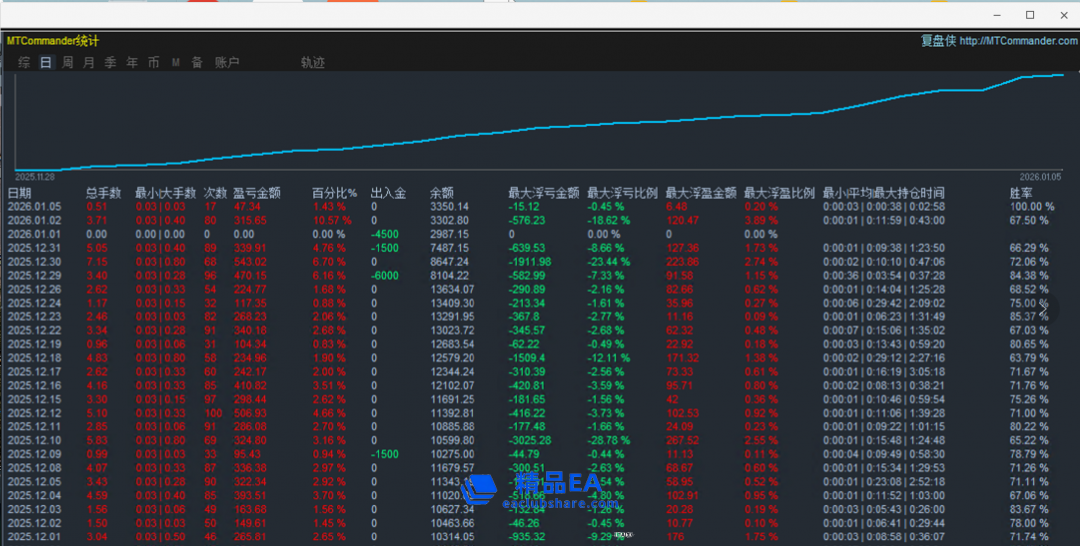Open the 季 quarterly tab

coord(110,62)
